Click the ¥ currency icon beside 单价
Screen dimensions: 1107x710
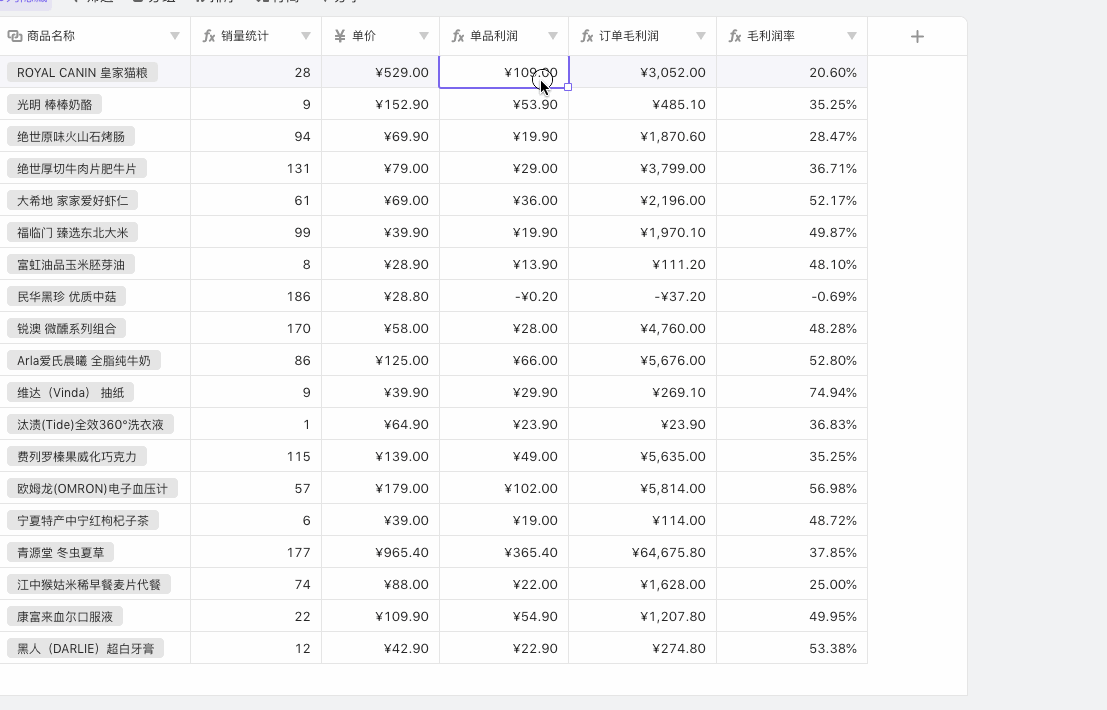click(x=340, y=36)
